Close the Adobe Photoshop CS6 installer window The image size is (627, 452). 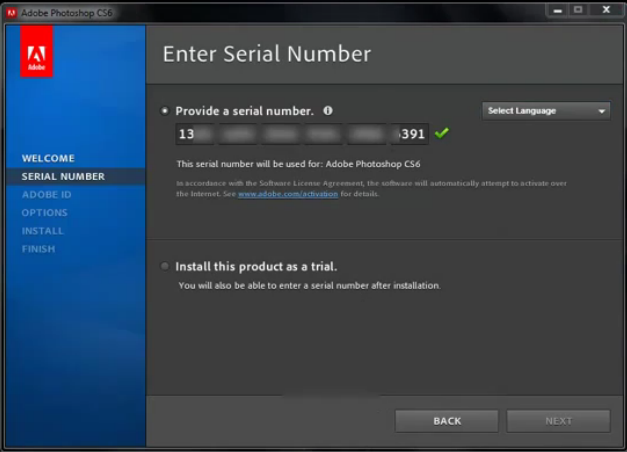click(606, 10)
